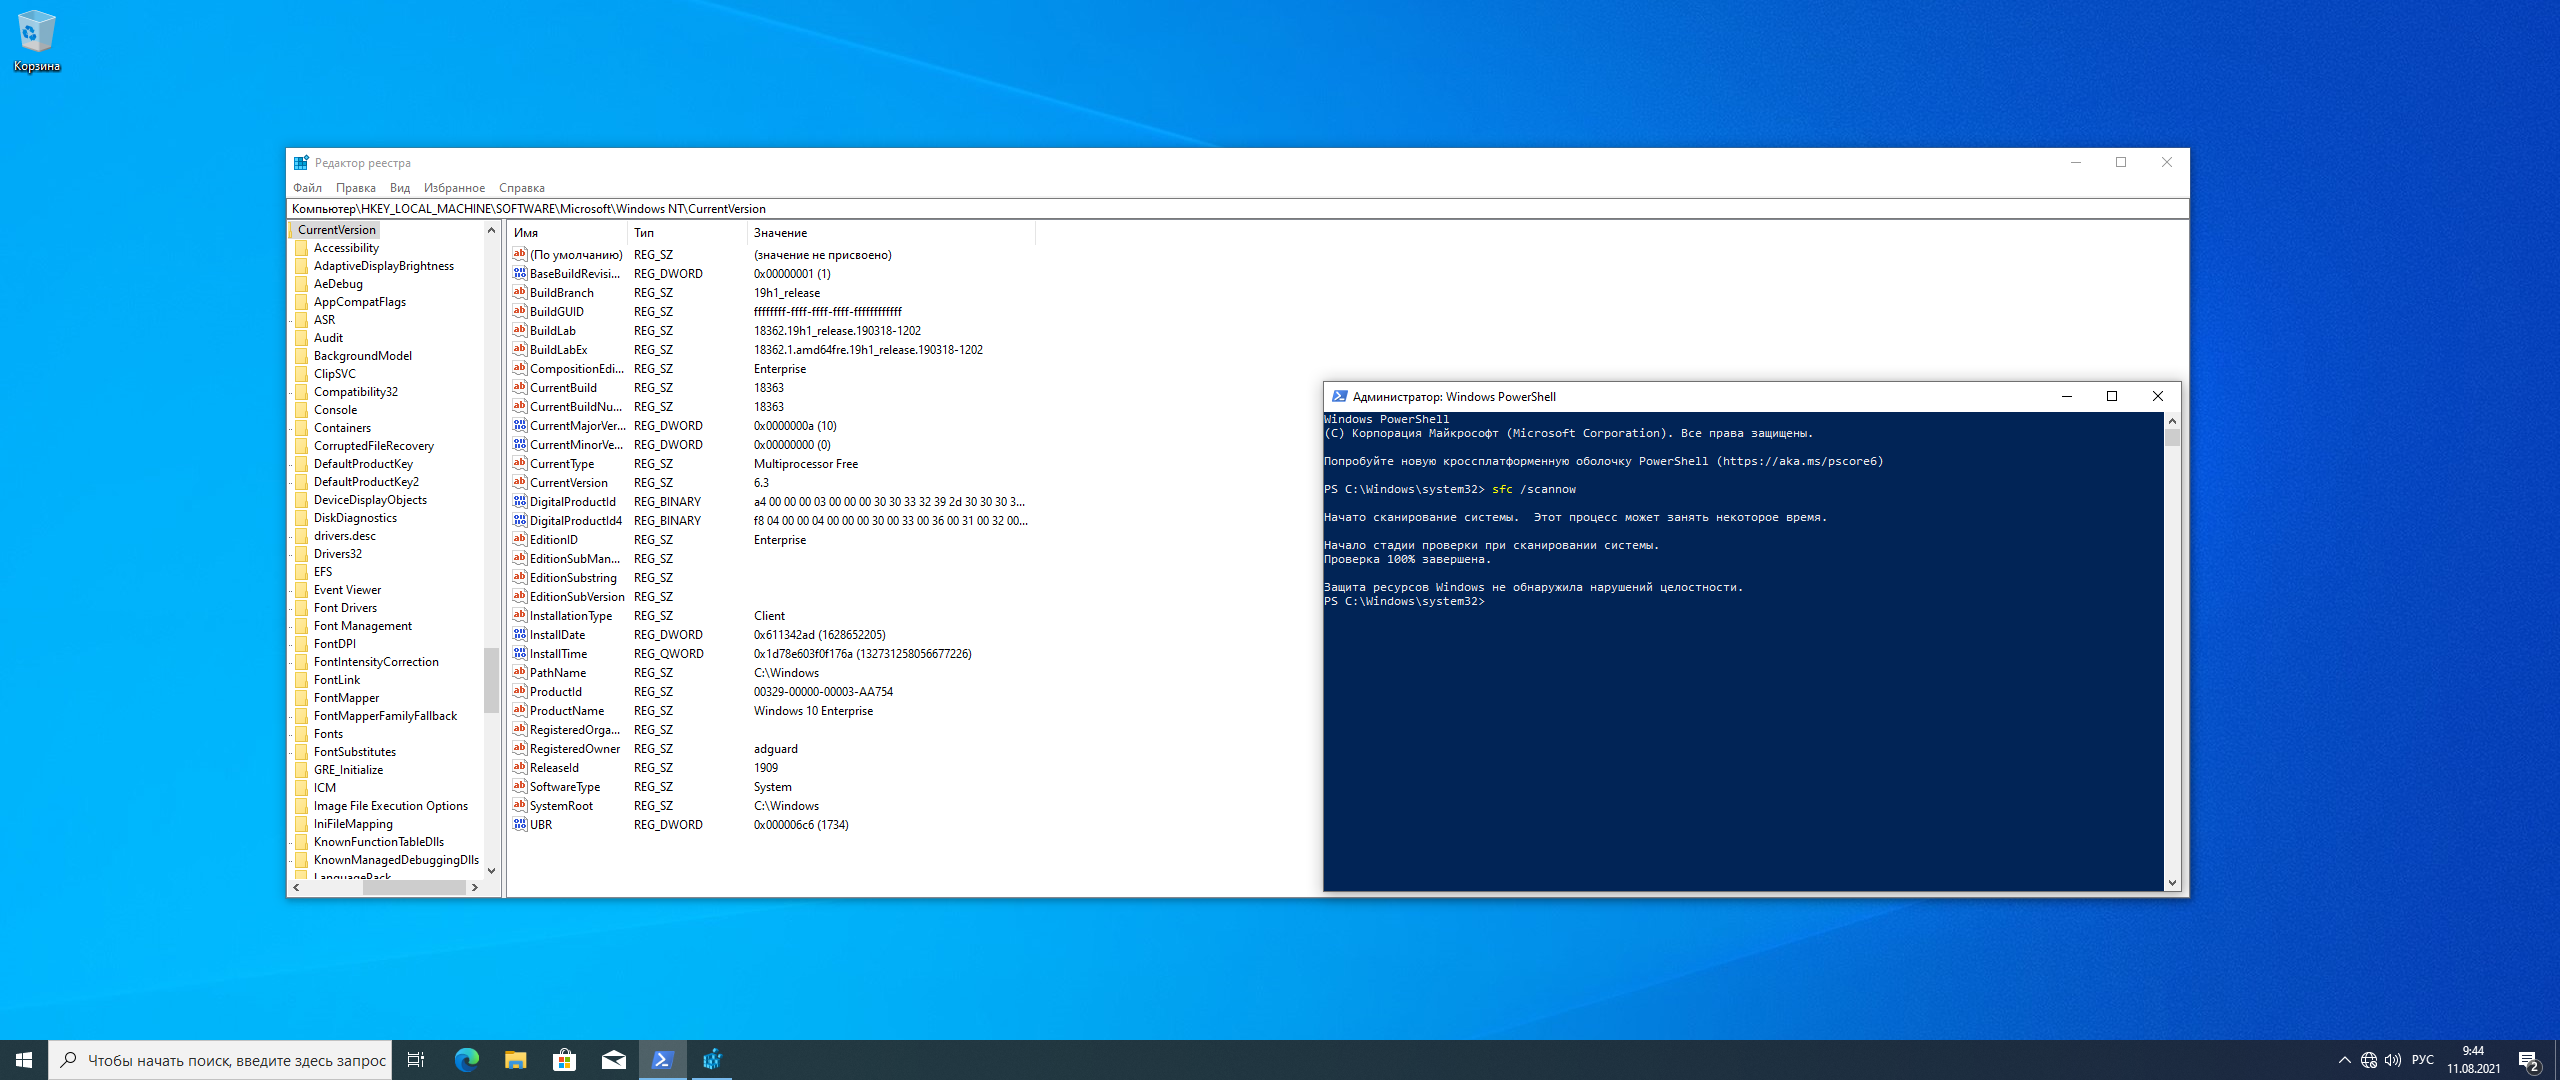Open the Избранное menu
The width and height of the screenshot is (2560, 1080).
pyautogui.click(x=454, y=188)
